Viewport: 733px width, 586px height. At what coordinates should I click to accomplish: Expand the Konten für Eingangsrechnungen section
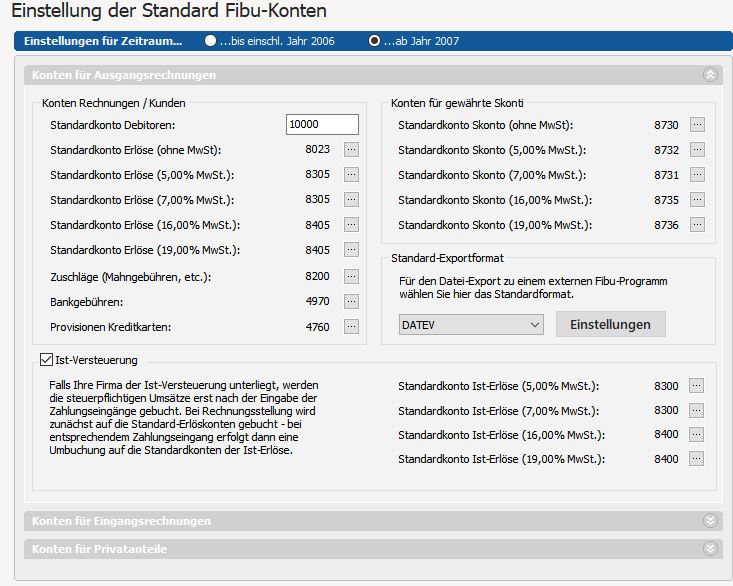[x=710, y=521]
